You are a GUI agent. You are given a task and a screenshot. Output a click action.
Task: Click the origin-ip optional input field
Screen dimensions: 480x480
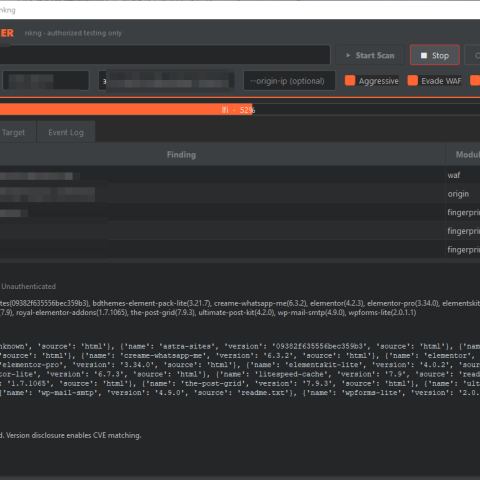pyautogui.click(x=289, y=81)
